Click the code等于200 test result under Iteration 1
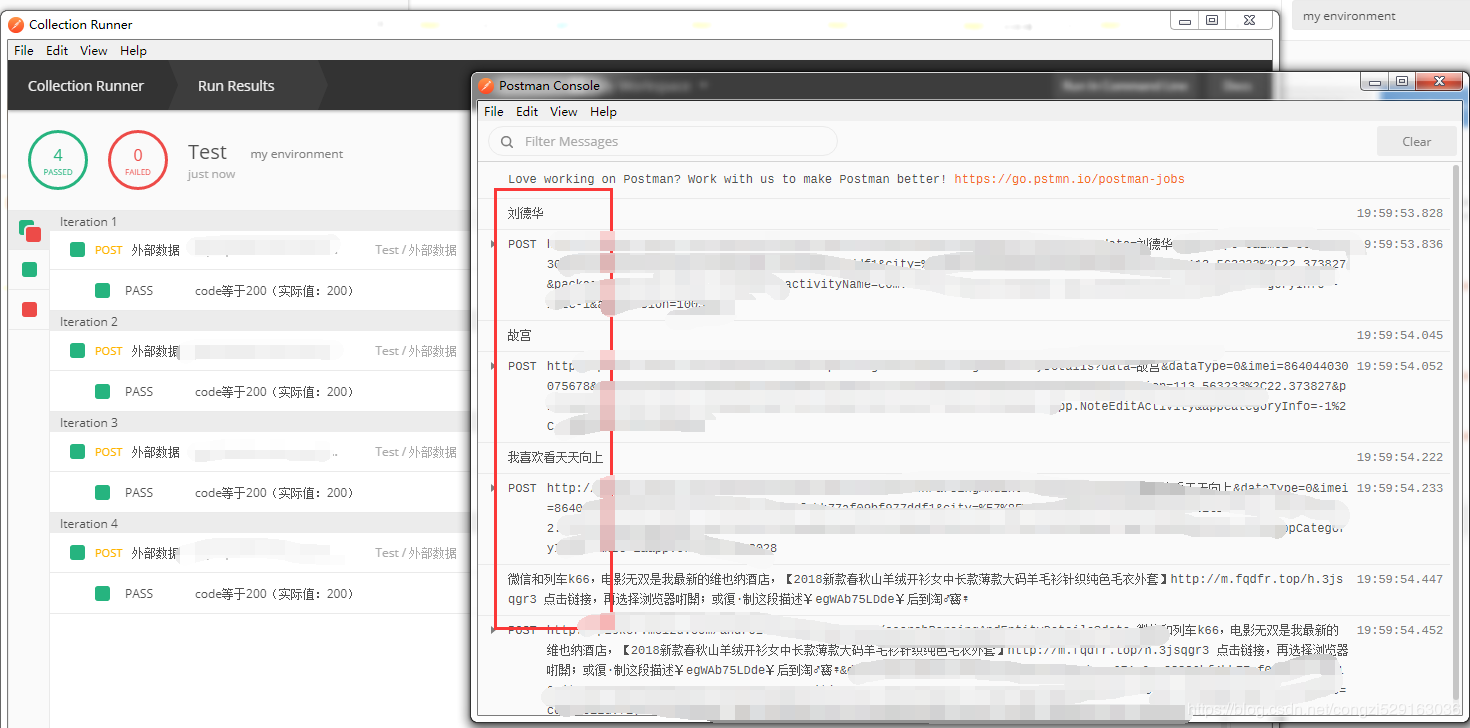1470x728 pixels. click(275, 291)
